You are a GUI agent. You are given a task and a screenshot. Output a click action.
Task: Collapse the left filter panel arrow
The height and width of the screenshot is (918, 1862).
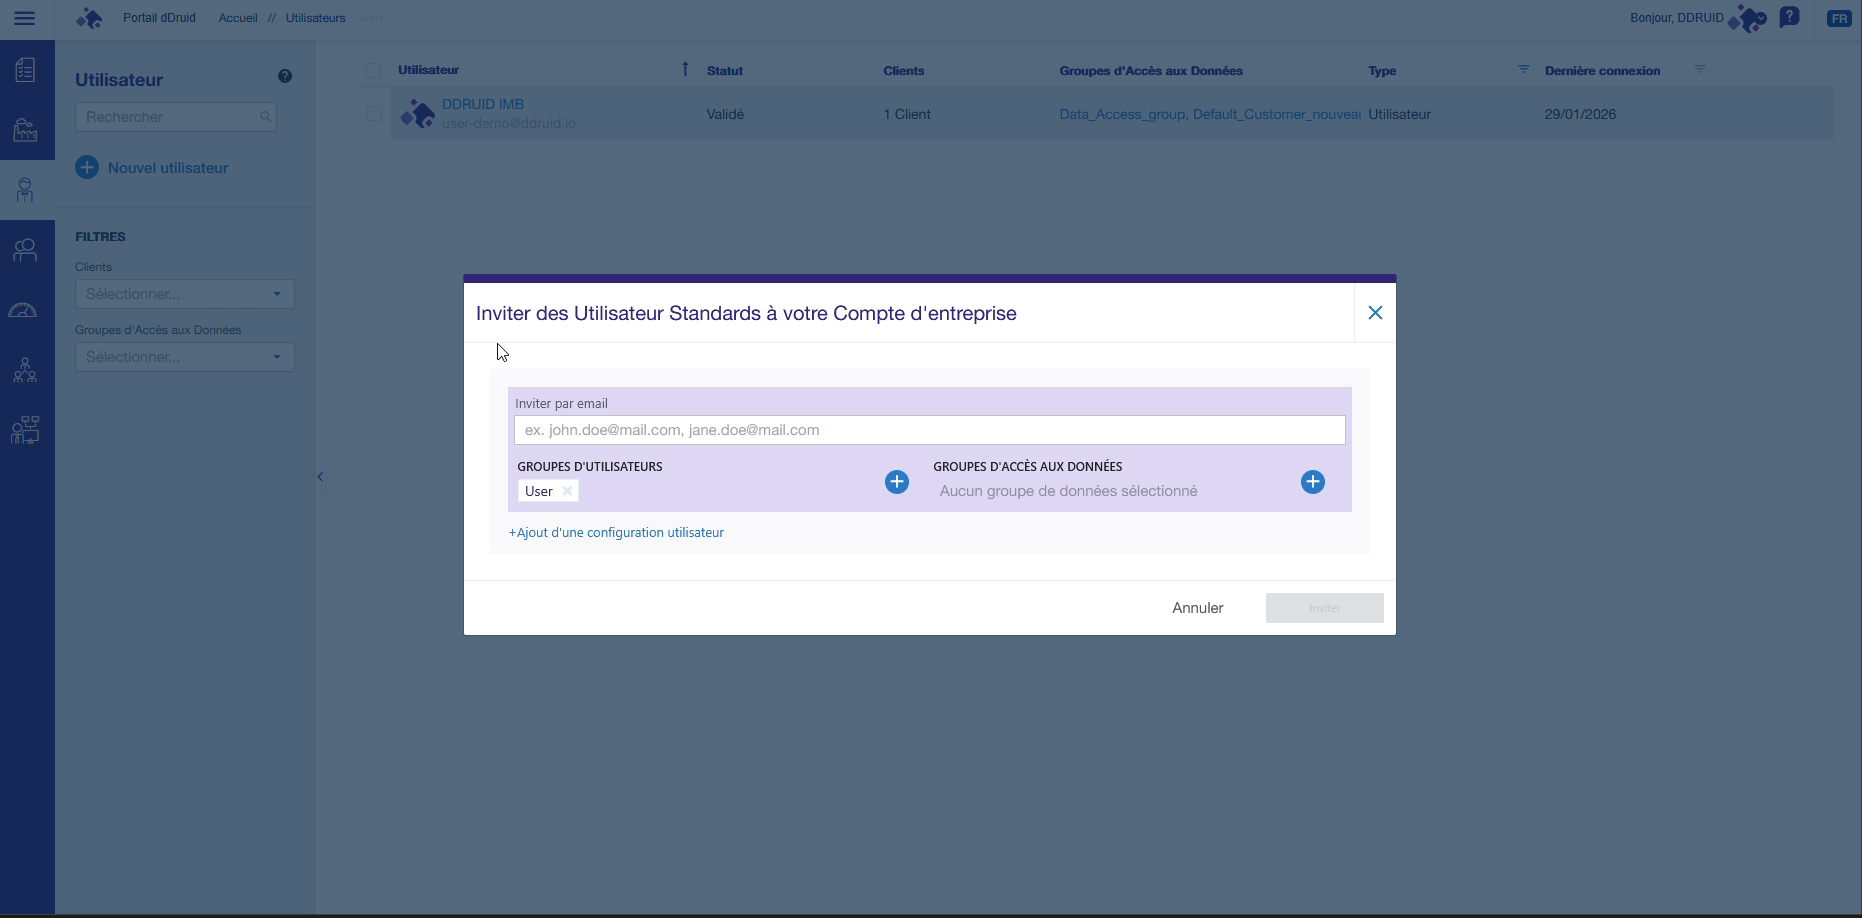click(320, 476)
